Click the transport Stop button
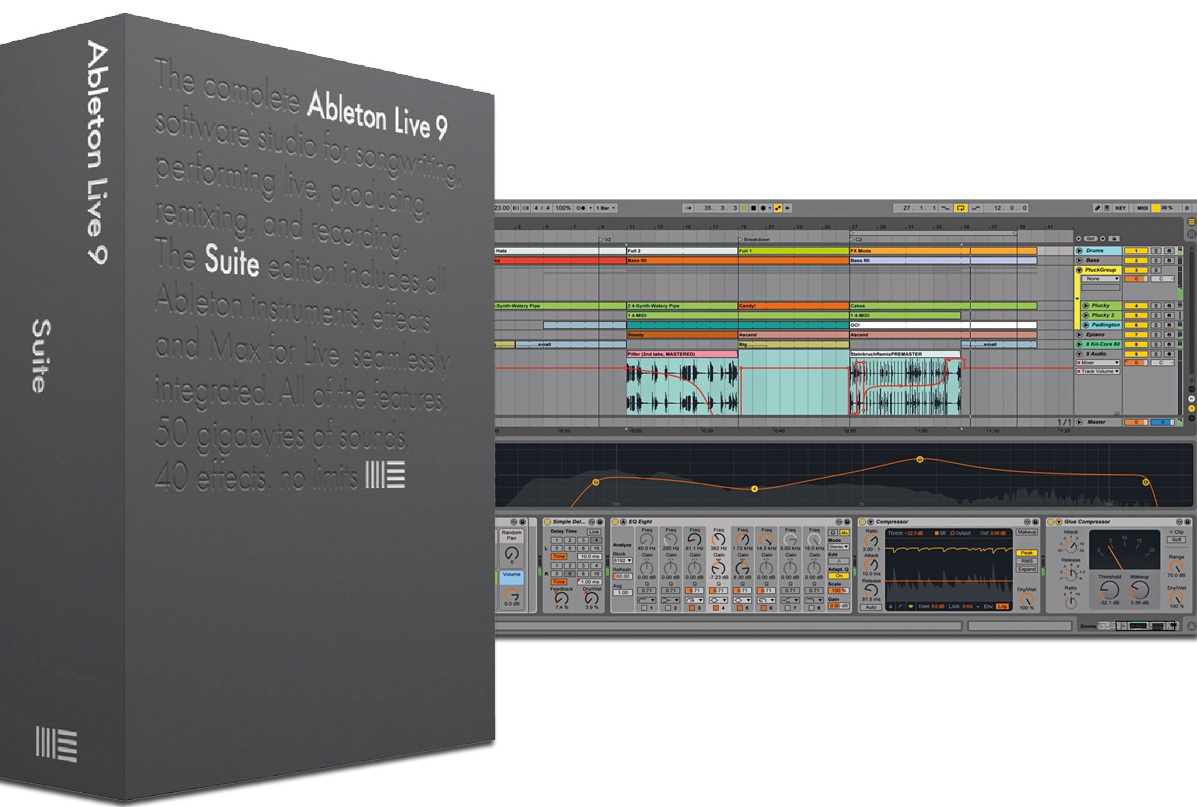The width and height of the screenshot is (1197, 807). (x=753, y=208)
